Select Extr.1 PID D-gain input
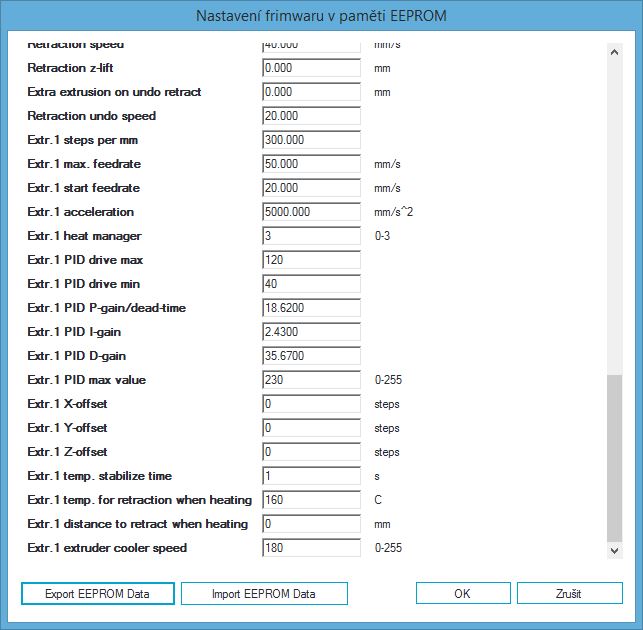Viewport: 643px width, 630px height. pos(310,356)
